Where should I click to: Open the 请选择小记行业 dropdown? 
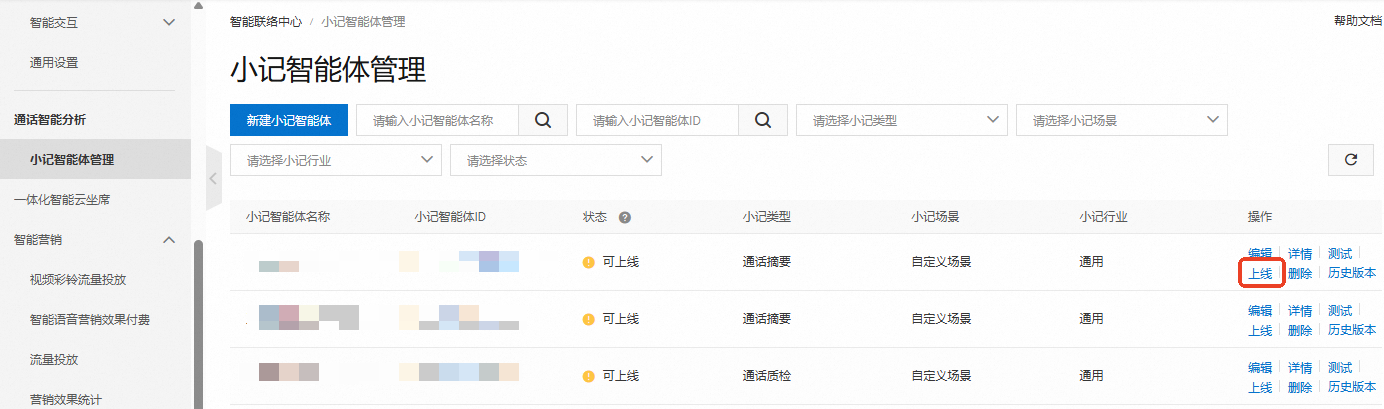[336, 160]
